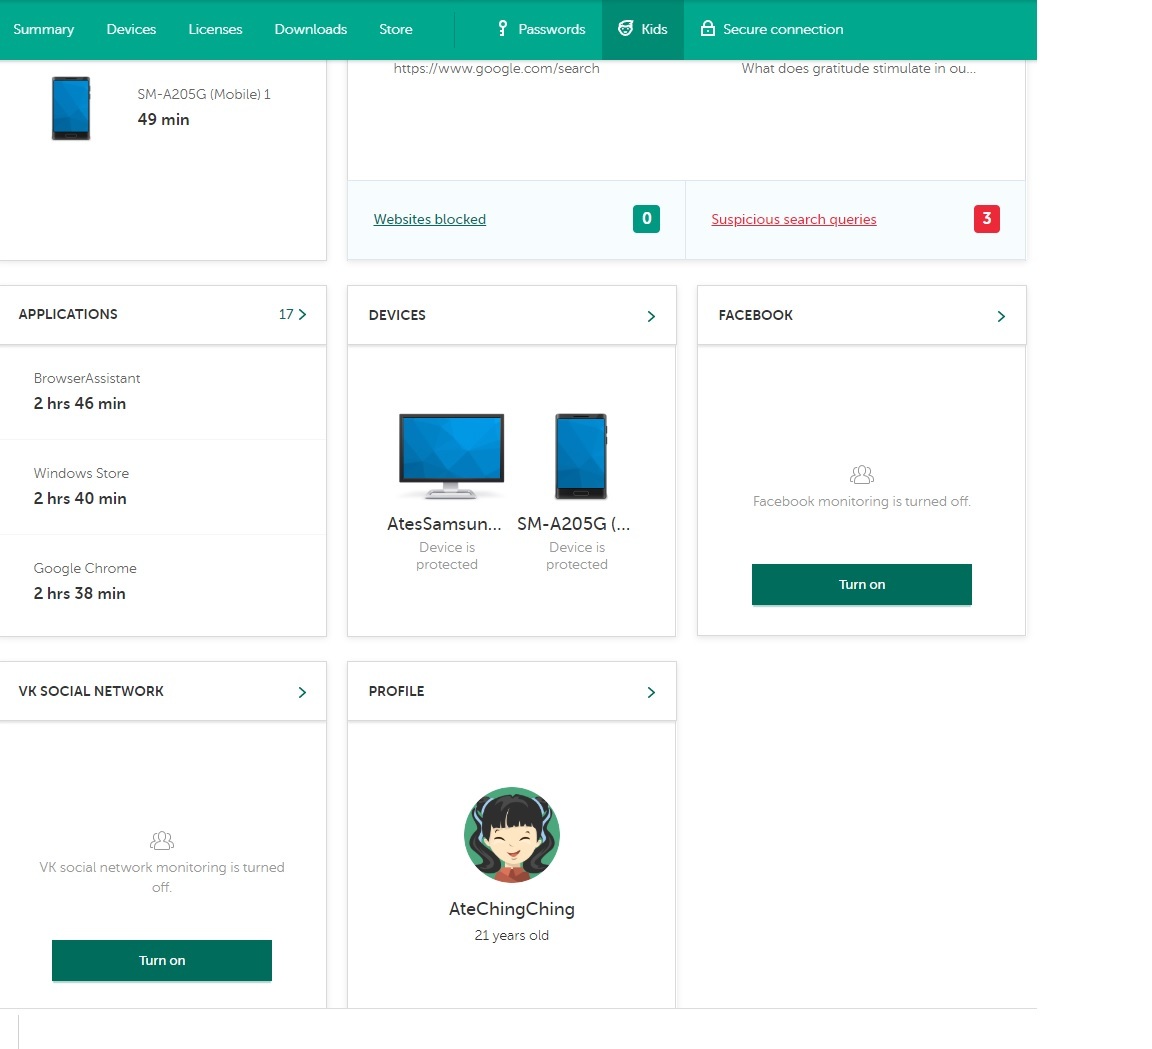Click the red Suspicious search queries badge

[987, 219]
